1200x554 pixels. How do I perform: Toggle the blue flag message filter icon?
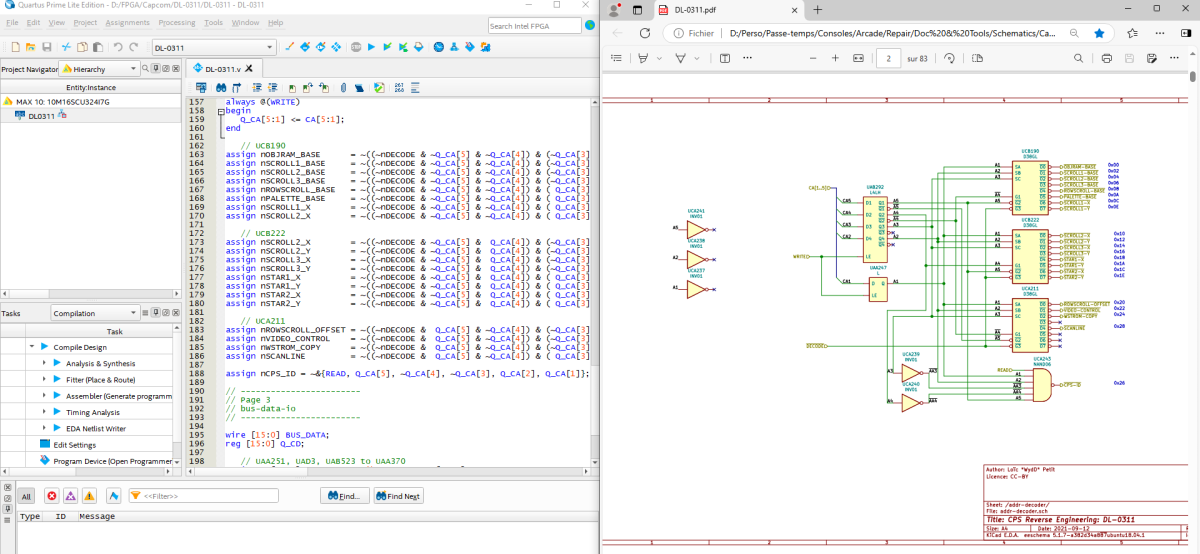(x=114, y=496)
